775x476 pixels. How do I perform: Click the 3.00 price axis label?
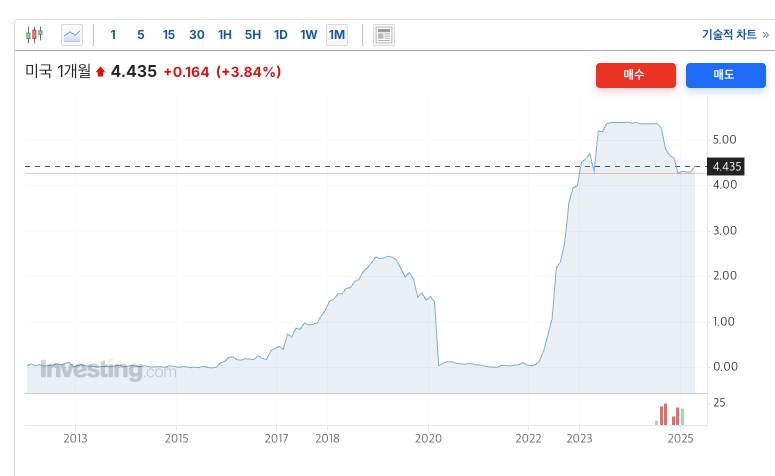[x=725, y=231]
